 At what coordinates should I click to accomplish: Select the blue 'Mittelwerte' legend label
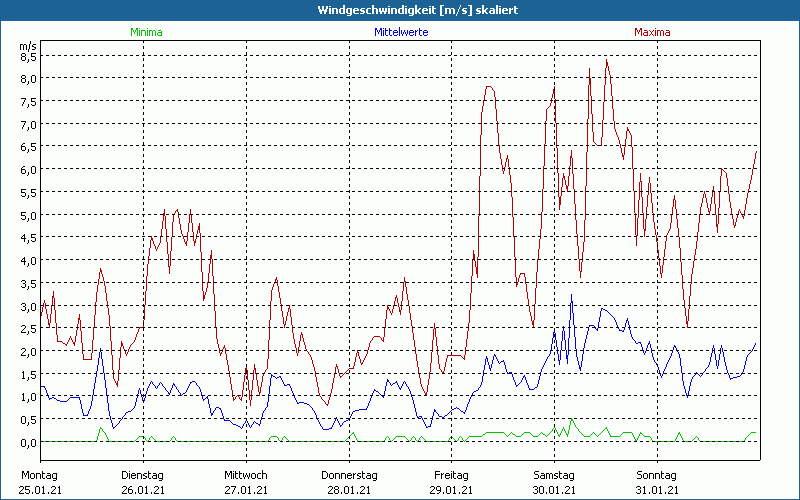(402, 32)
